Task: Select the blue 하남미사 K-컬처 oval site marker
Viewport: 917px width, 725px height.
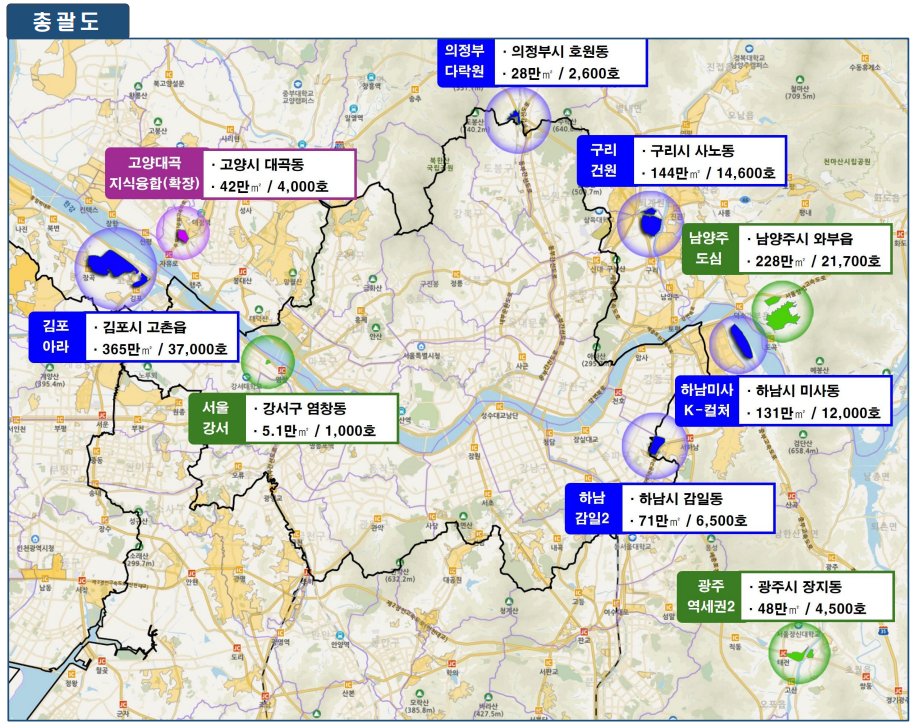Action: click(x=739, y=344)
